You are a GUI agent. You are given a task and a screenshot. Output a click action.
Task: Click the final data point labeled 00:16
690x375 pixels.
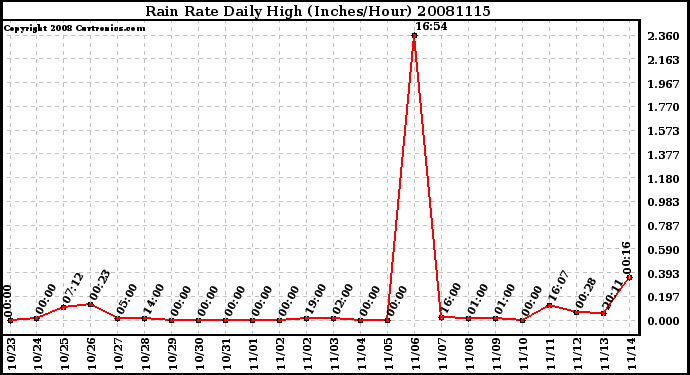tap(630, 277)
